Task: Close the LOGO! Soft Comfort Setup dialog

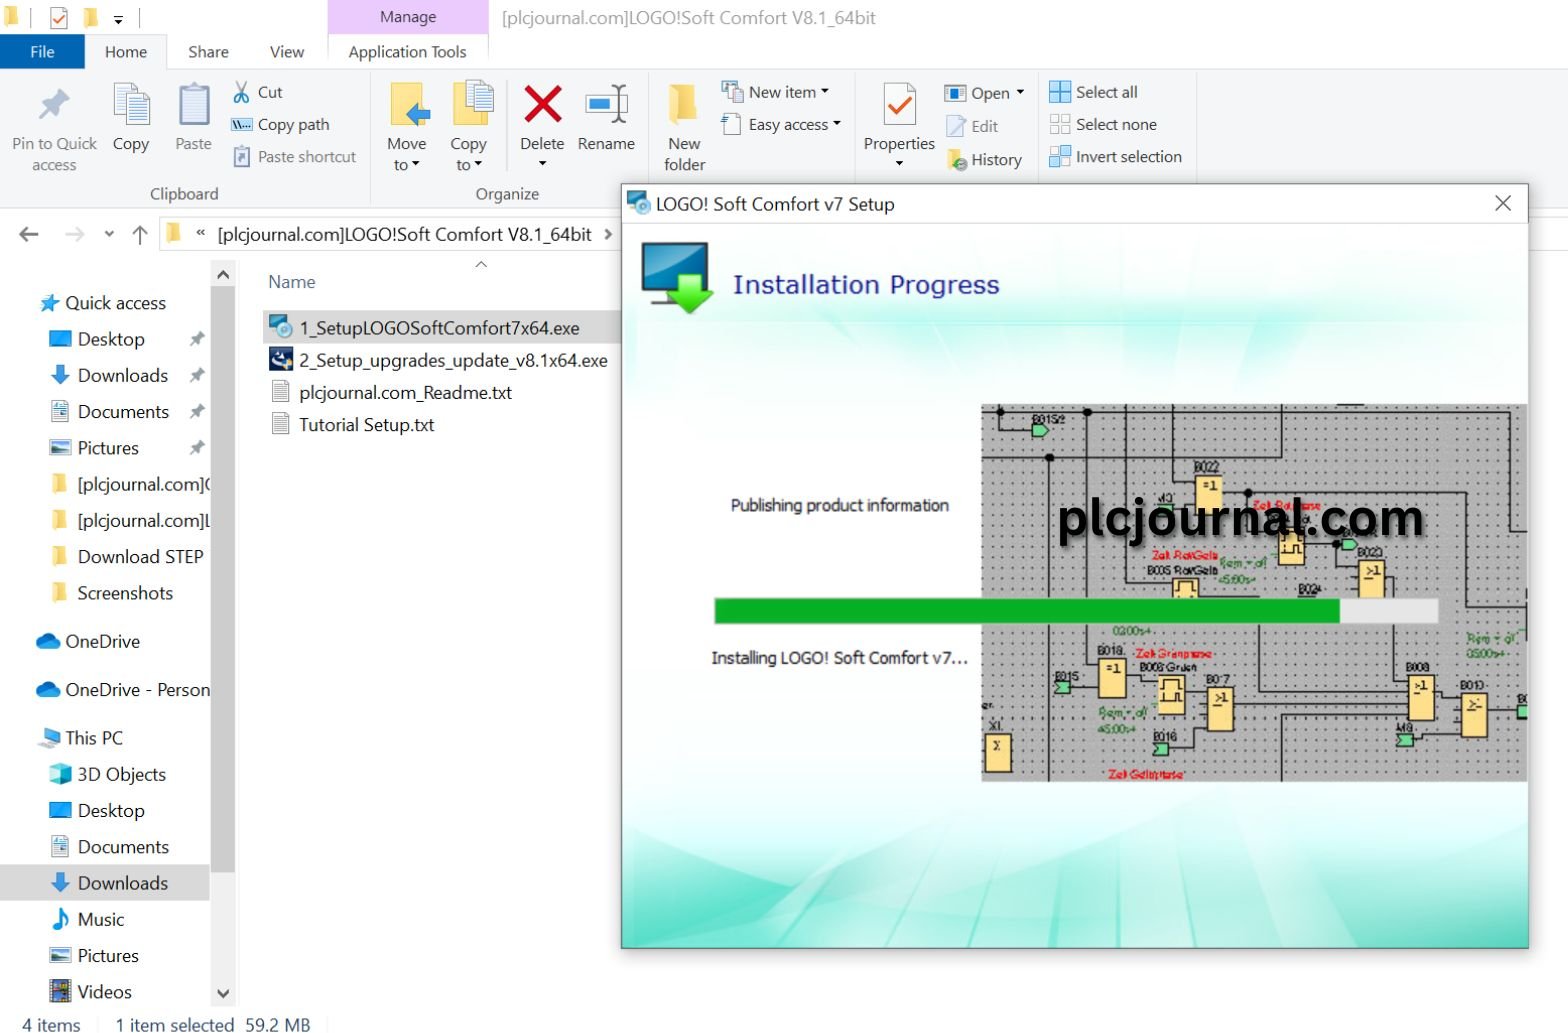Action: (1502, 204)
